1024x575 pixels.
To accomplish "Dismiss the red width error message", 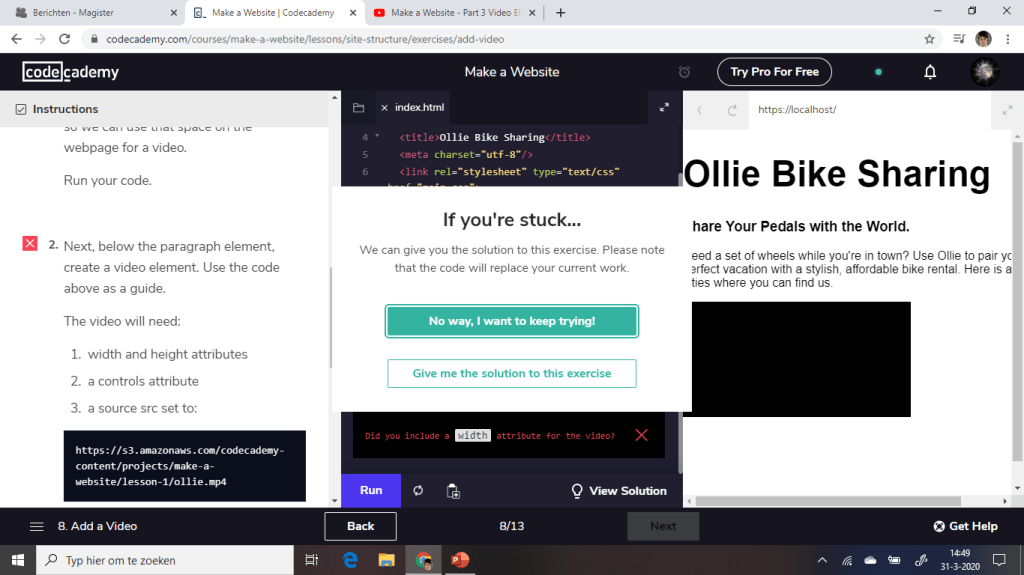I will tap(641, 435).
